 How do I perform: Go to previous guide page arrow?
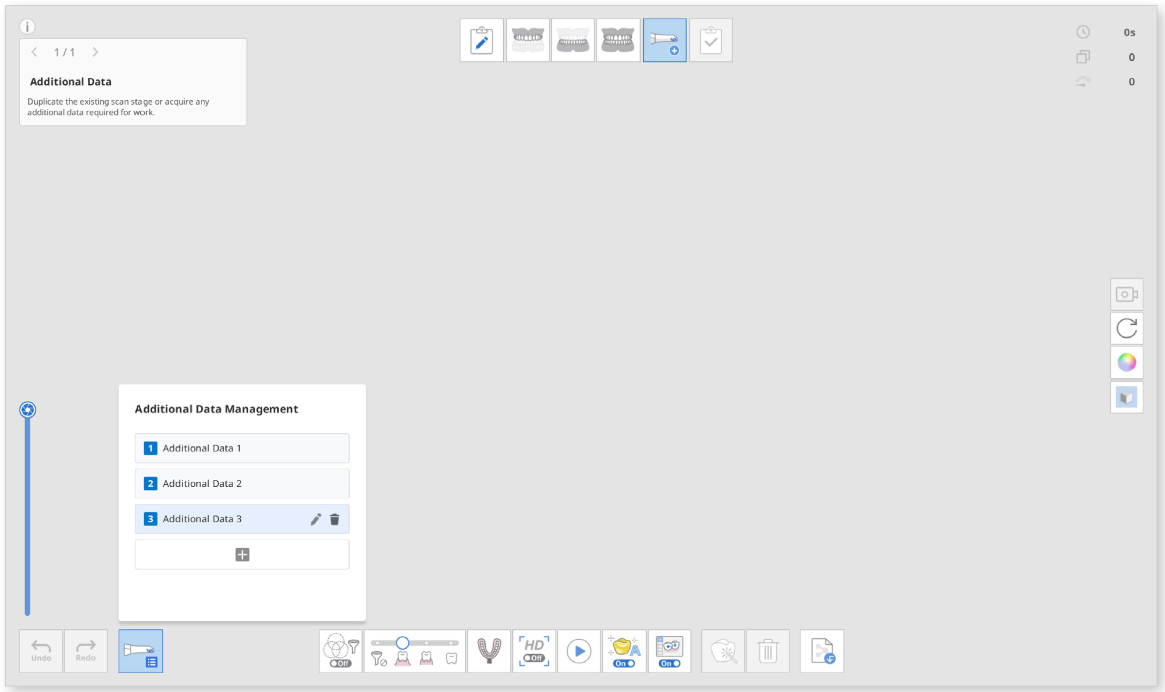coord(34,52)
